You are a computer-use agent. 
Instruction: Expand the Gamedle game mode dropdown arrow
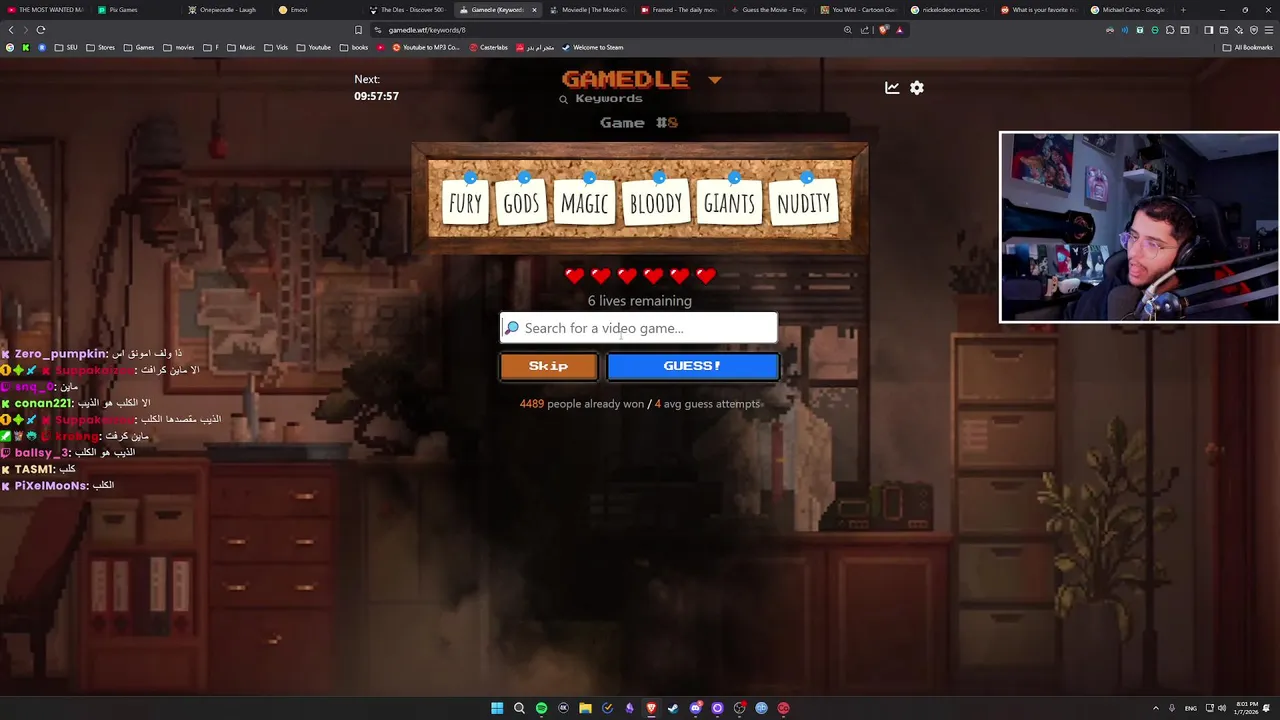coord(714,80)
